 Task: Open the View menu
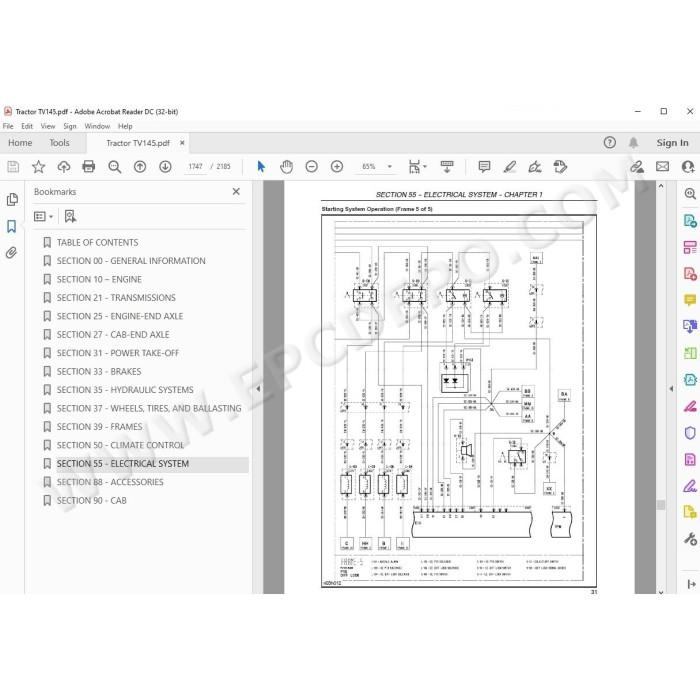[x=48, y=126]
